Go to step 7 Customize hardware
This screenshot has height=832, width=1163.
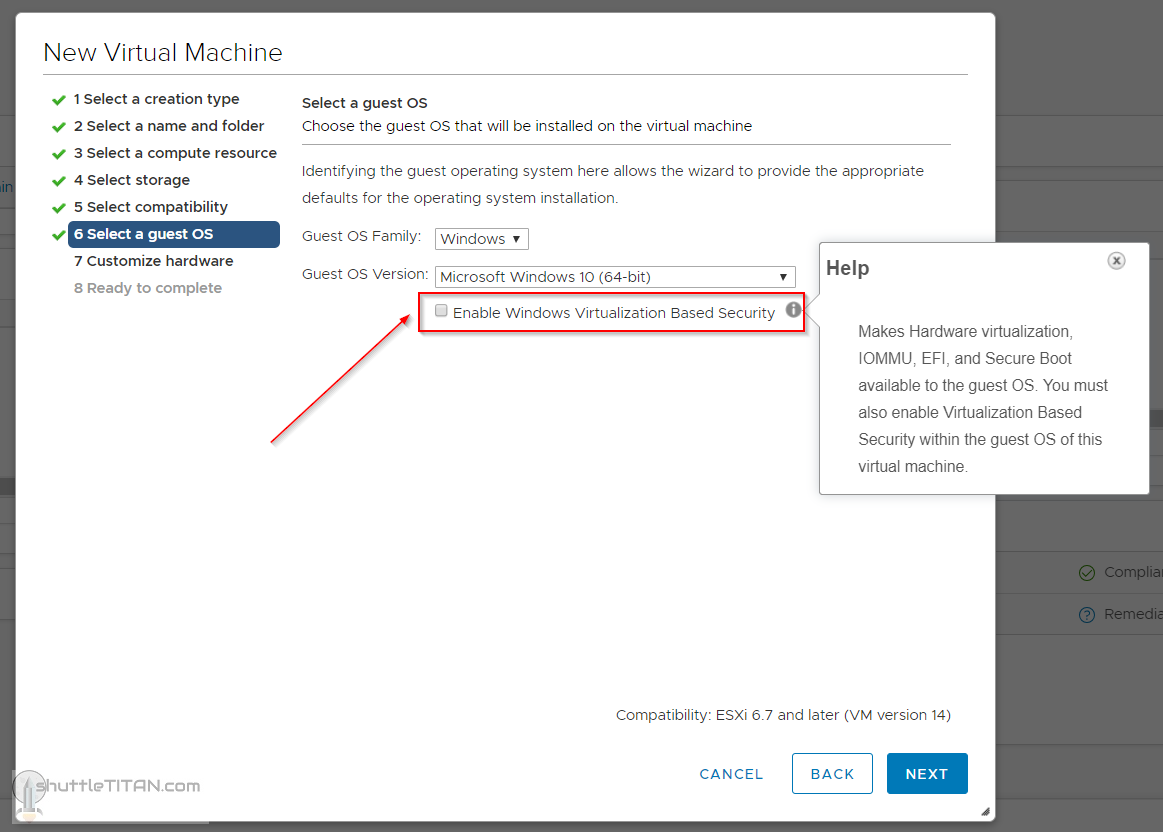(x=153, y=261)
